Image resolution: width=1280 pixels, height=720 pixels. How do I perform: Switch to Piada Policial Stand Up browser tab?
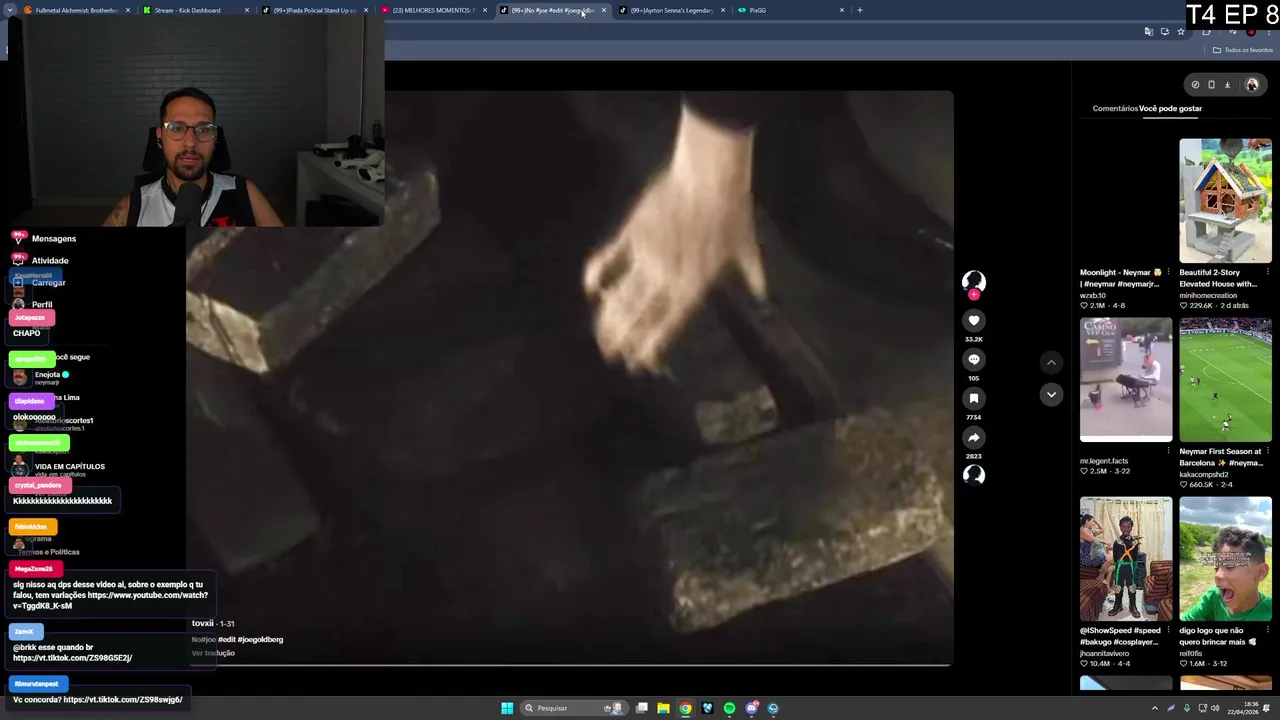click(x=315, y=10)
